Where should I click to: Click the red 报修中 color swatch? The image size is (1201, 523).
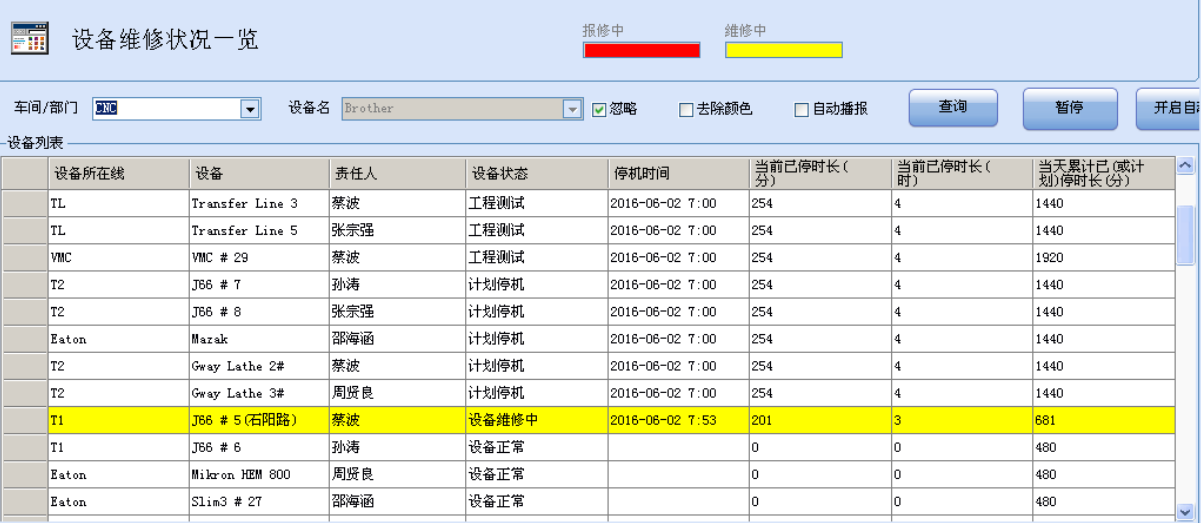pyautogui.click(x=641, y=49)
